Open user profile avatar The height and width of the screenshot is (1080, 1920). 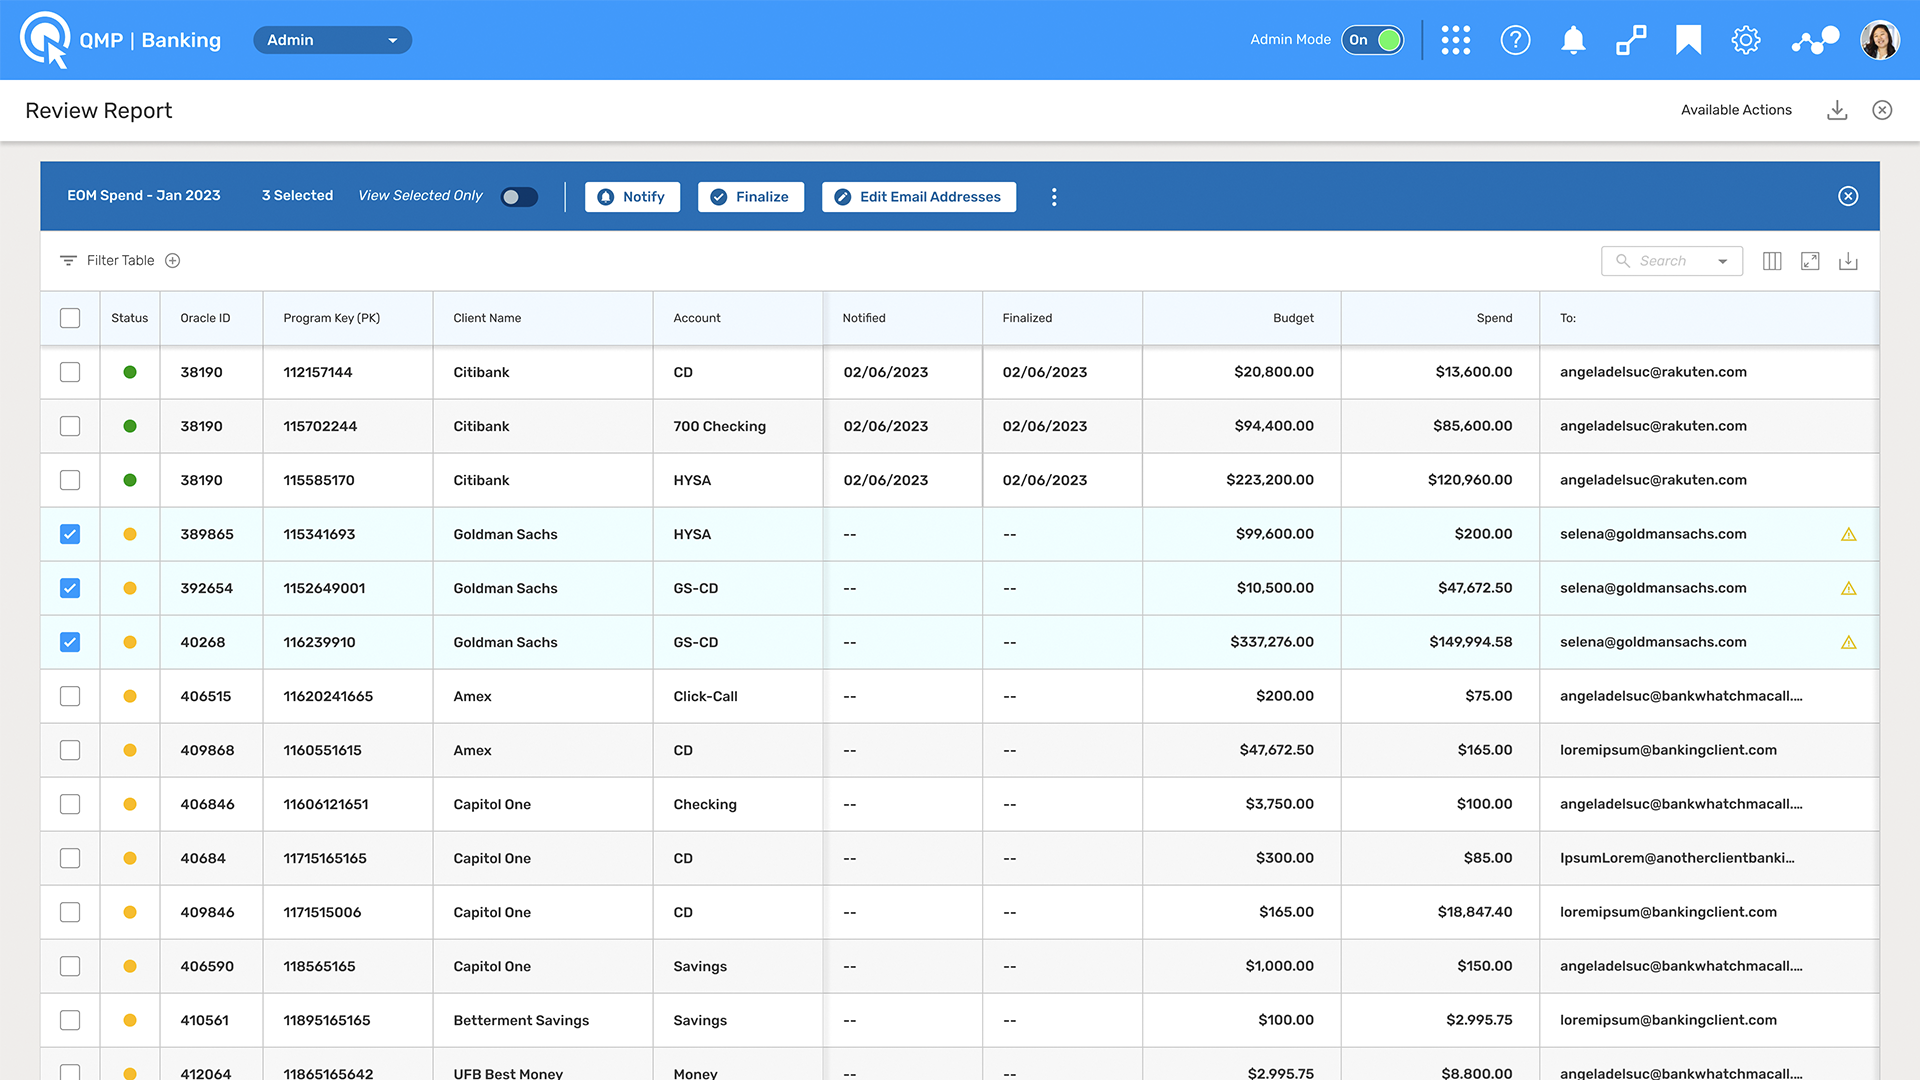[1880, 40]
